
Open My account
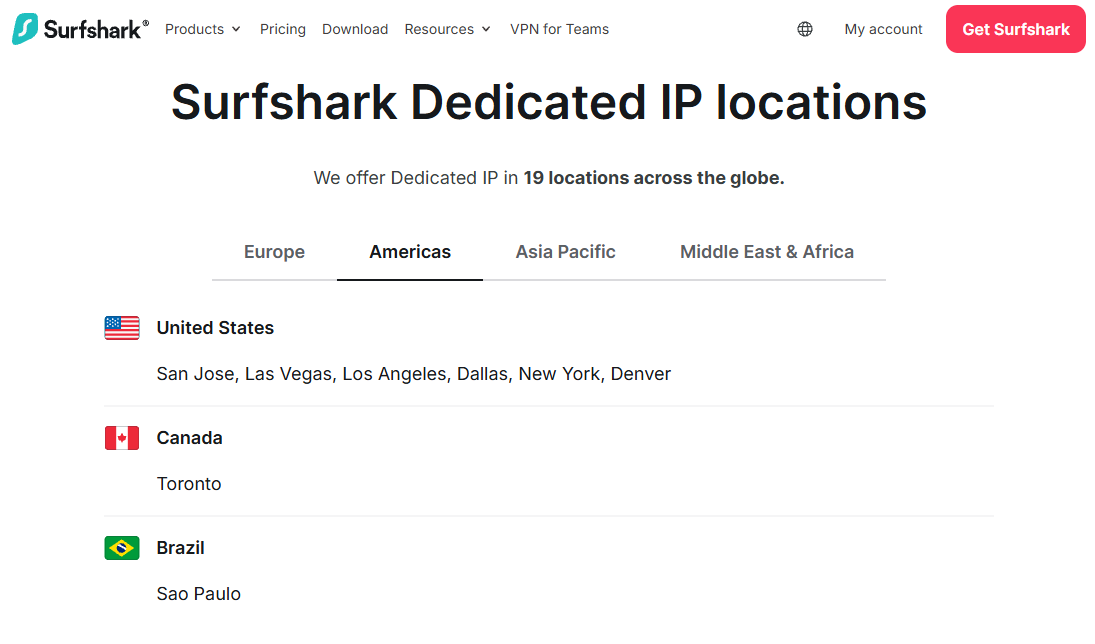(883, 29)
